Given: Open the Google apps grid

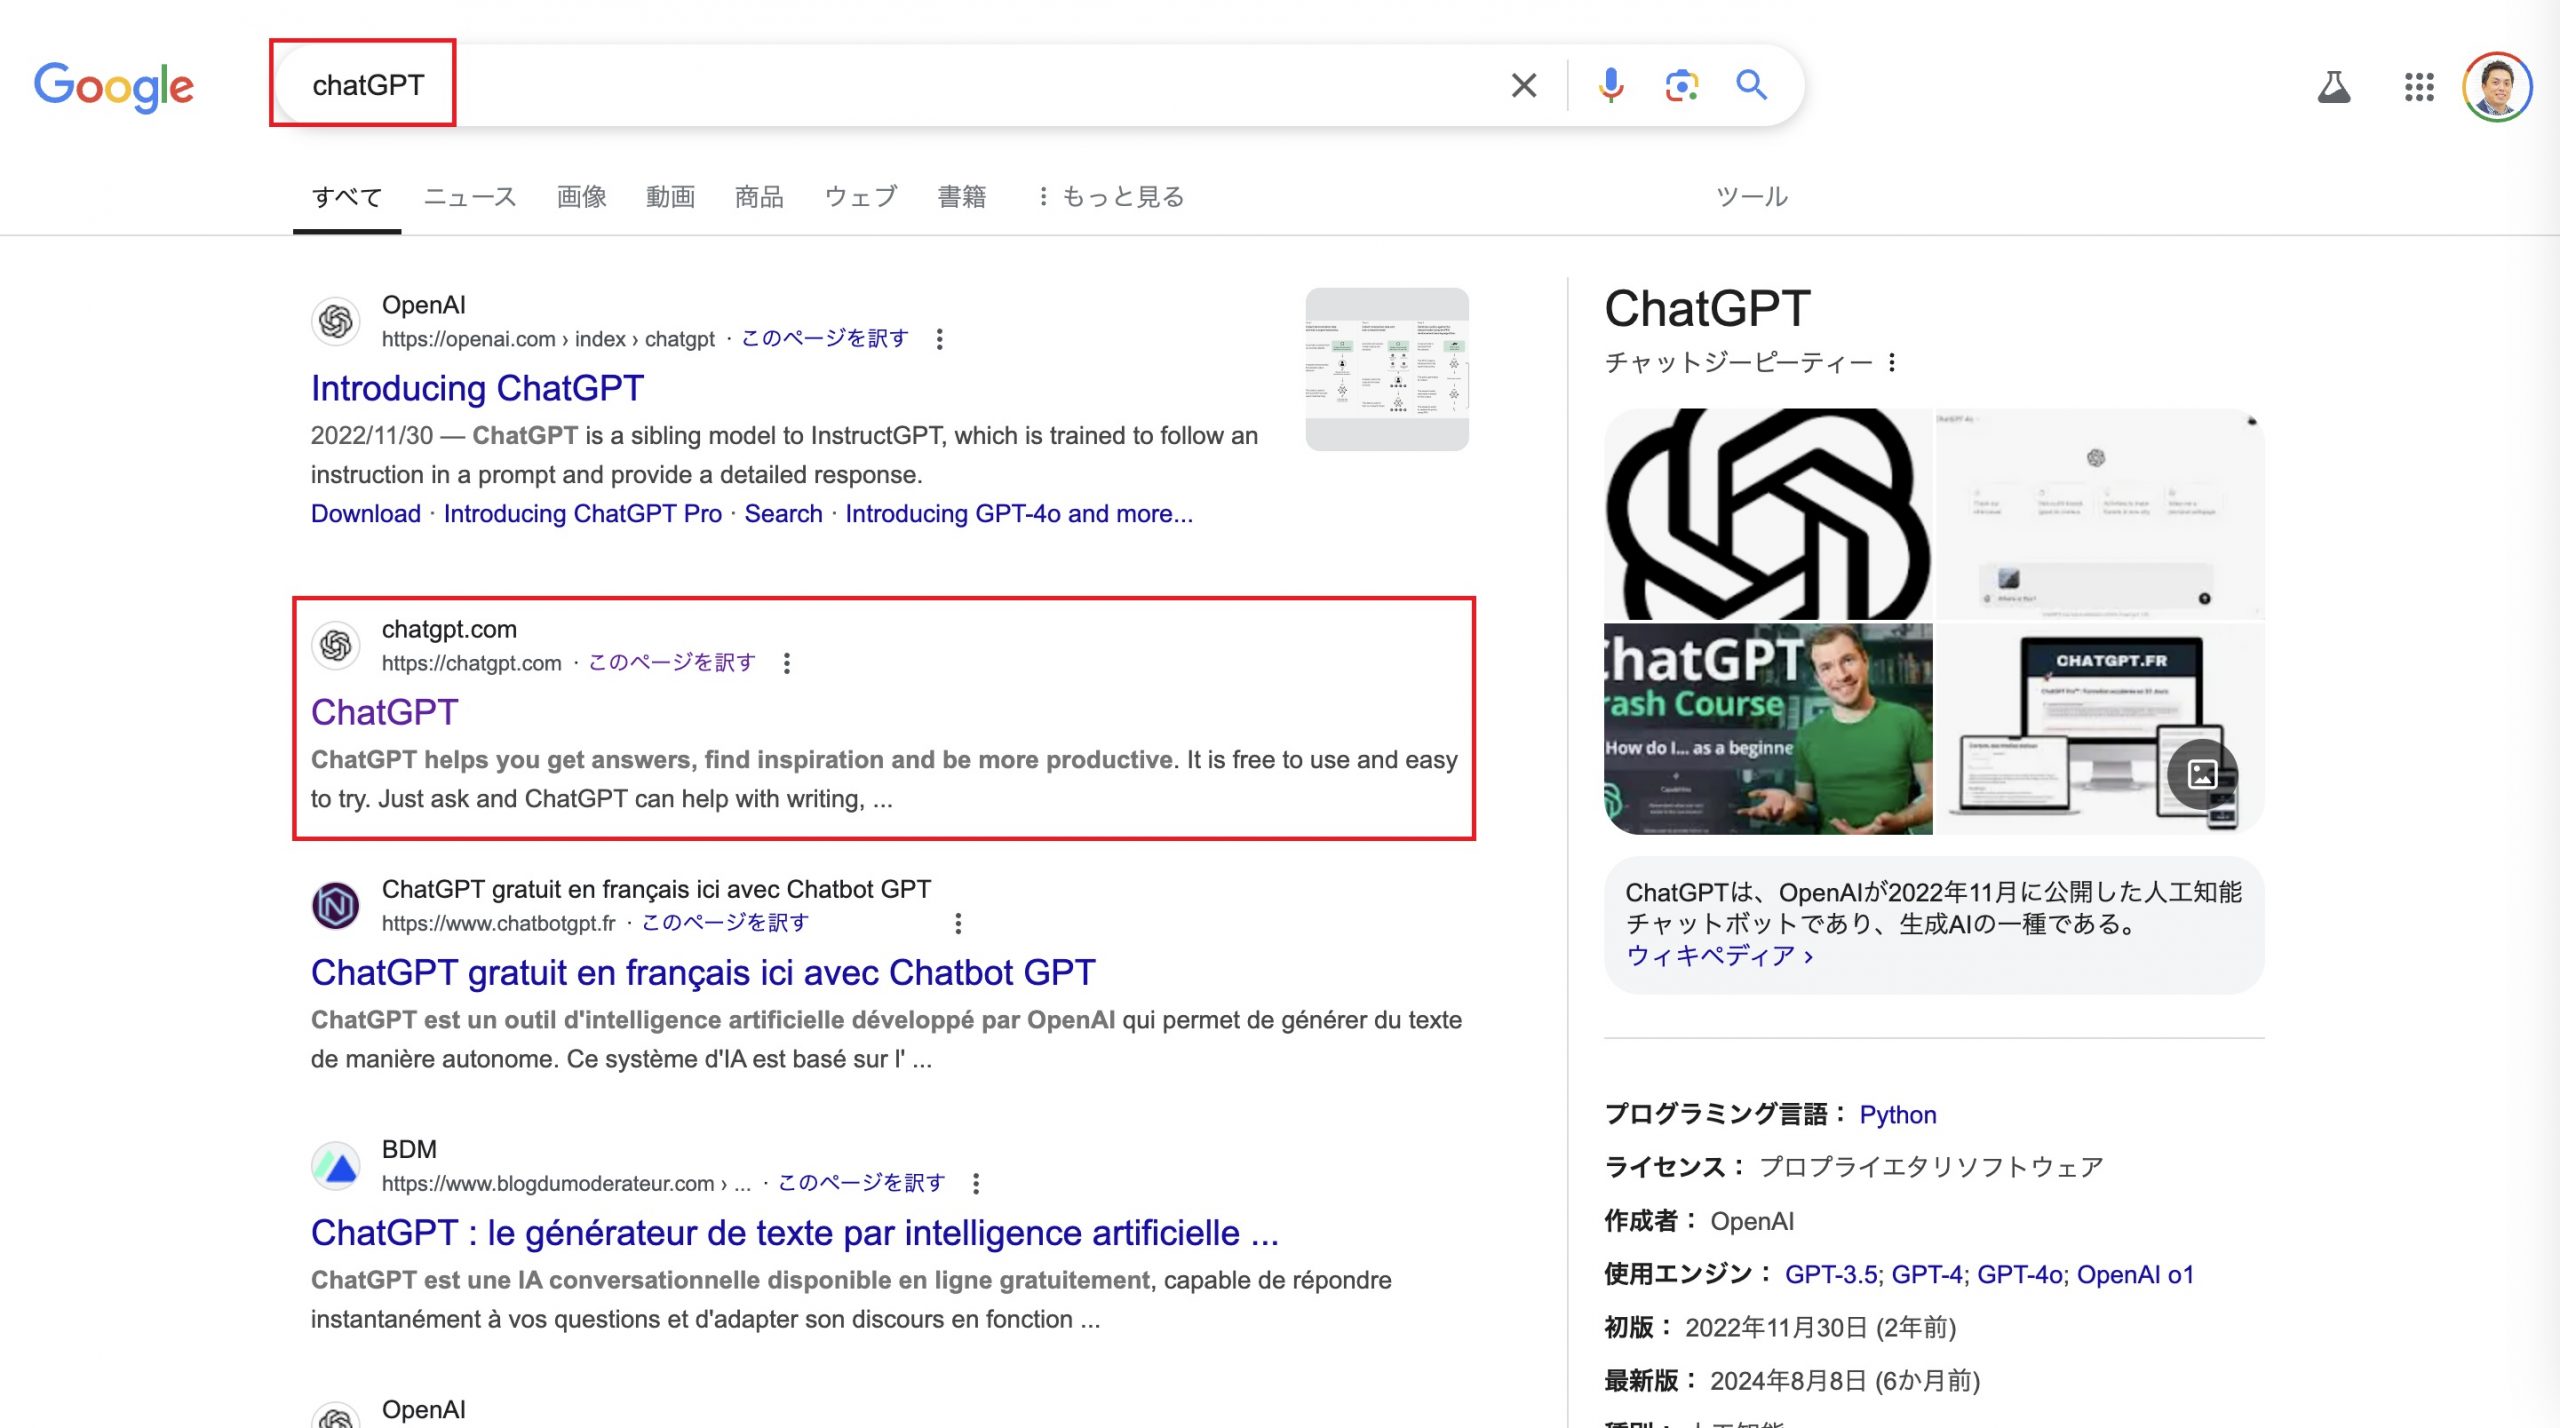Looking at the screenshot, I should 2419,87.
